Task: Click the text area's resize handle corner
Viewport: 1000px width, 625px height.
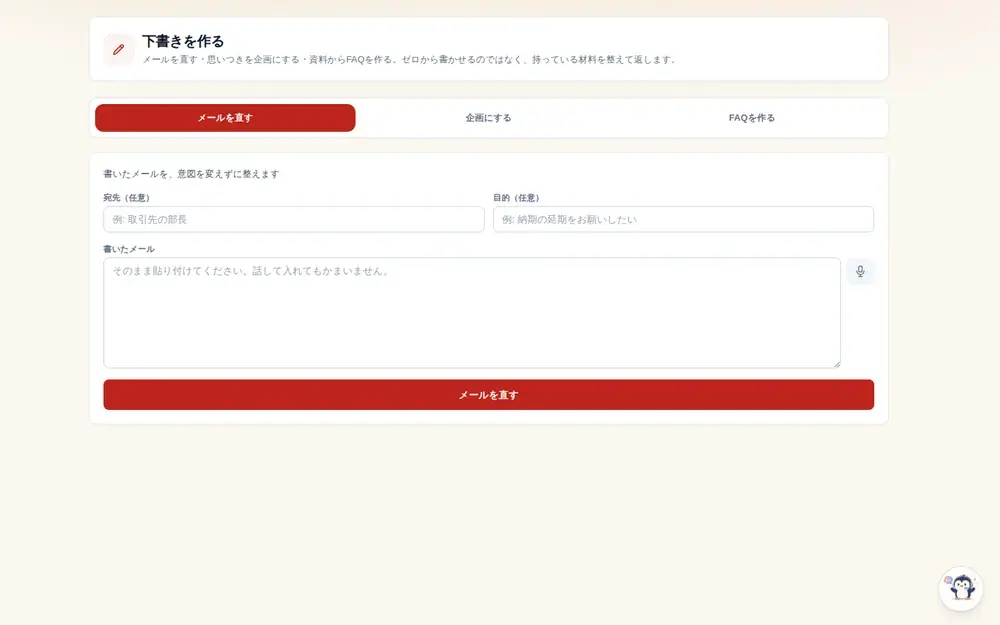Action: [837, 364]
